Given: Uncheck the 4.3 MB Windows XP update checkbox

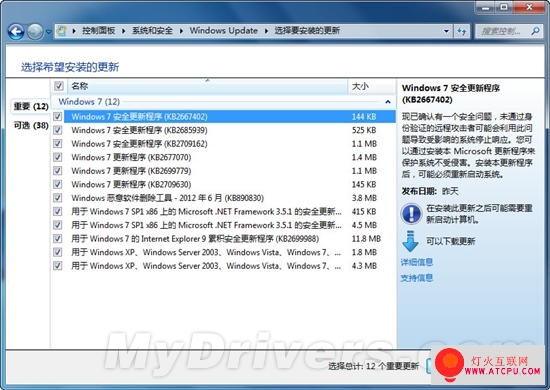Looking at the screenshot, I should pos(58,266).
